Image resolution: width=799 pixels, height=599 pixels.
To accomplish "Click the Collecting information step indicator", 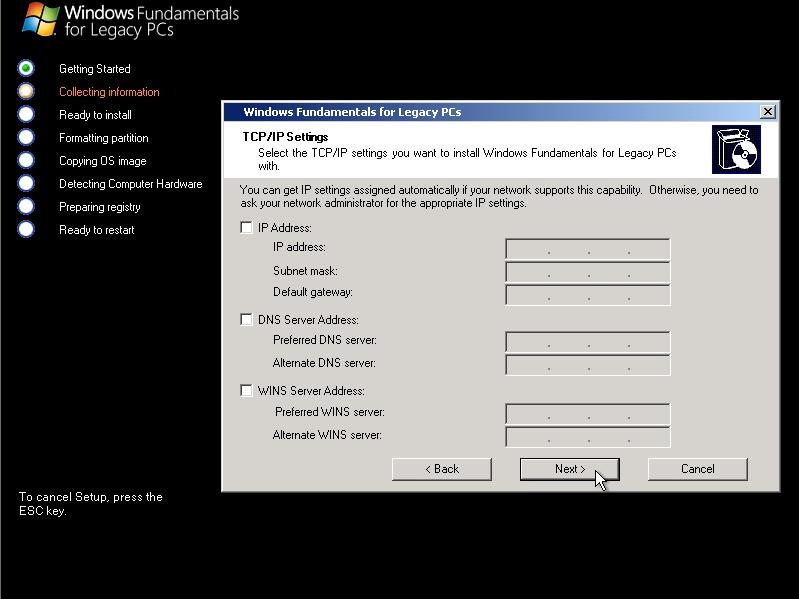I will click(x=26, y=91).
